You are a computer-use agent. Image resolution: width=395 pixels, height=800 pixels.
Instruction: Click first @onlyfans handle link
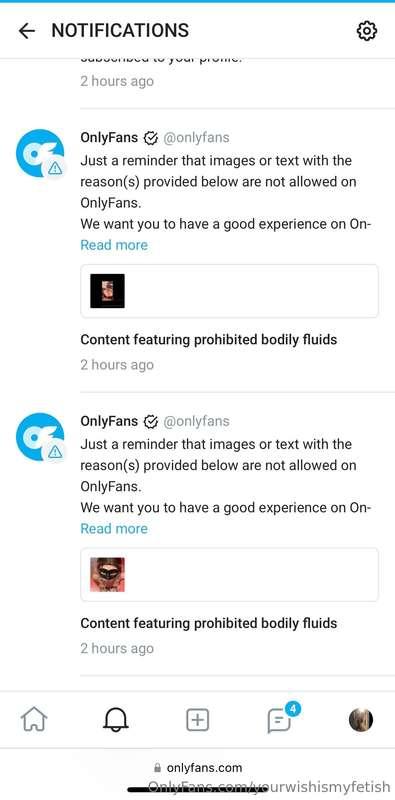point(196,138)
